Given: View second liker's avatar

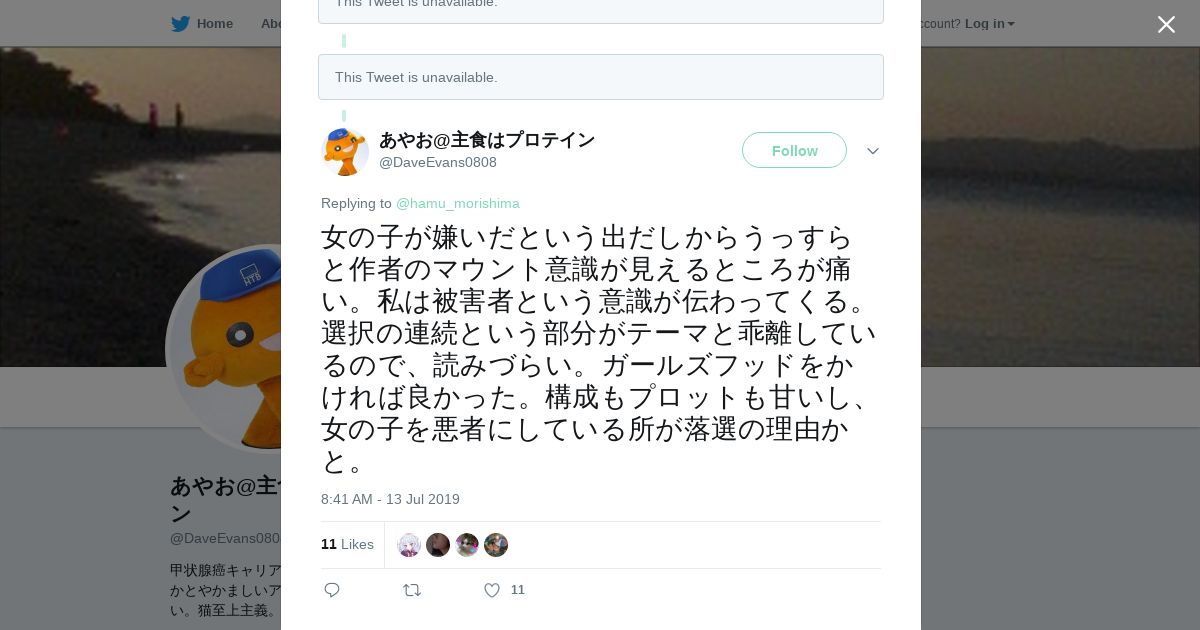Looking at the screenshot, I should pyautogui.click(x=438, y=545).
